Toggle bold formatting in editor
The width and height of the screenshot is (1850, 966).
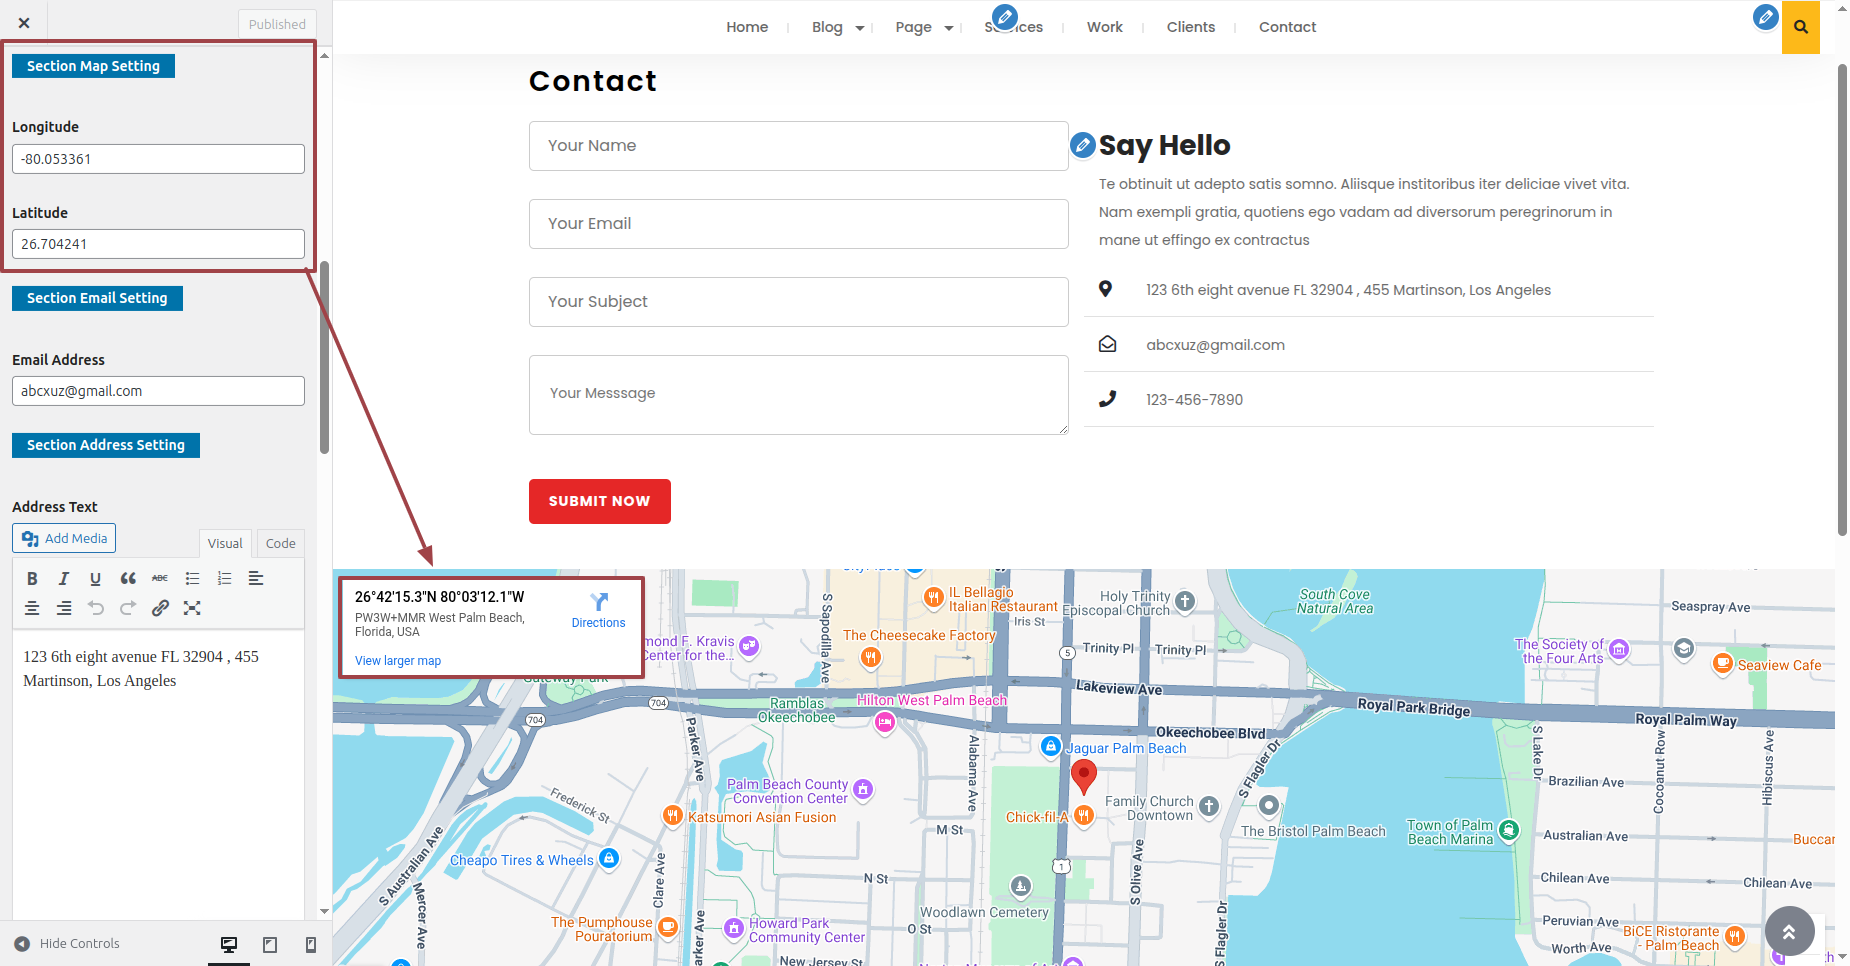click(32, 578)
